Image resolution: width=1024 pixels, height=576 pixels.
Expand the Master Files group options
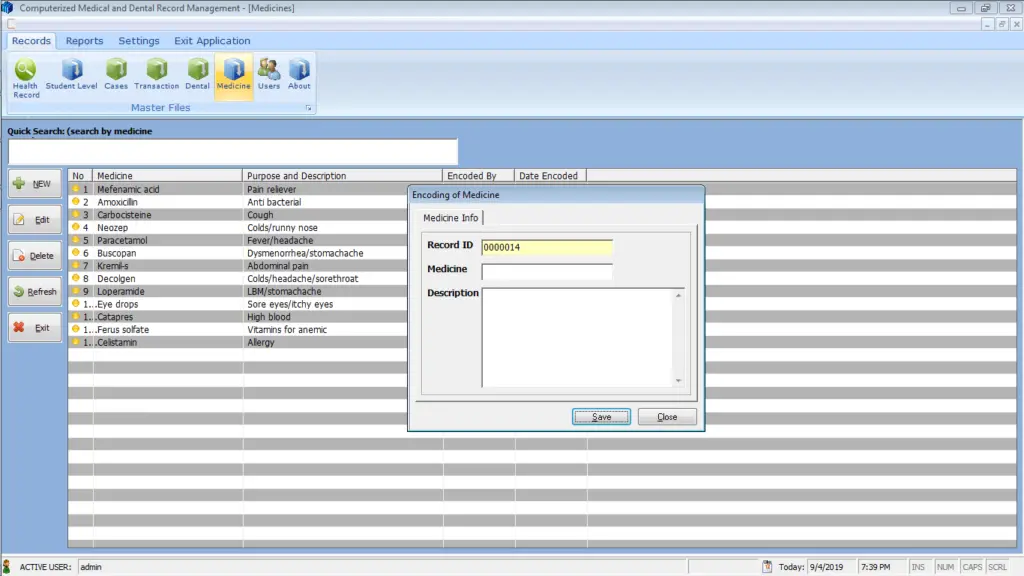[x=310, y=107]
